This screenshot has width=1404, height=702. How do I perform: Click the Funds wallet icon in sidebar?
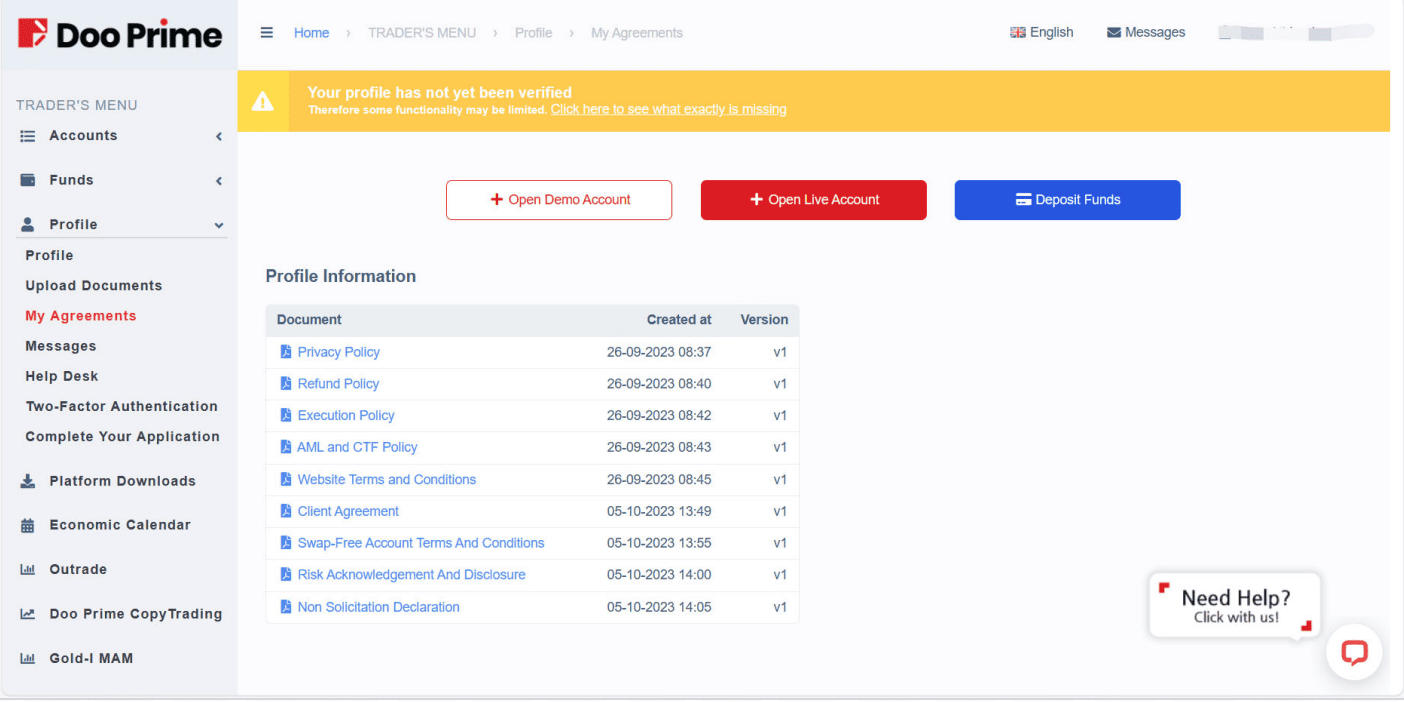[28, 180]
